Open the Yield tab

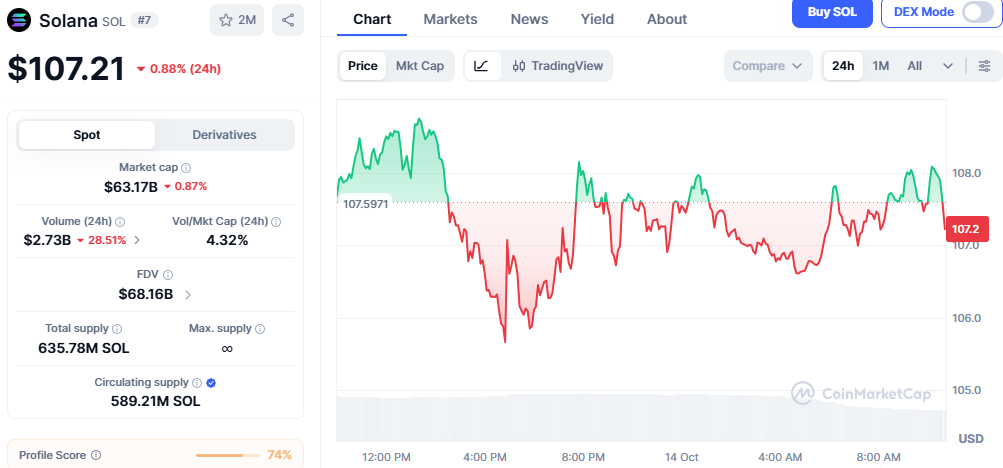pyautogui.click(x=597, y=19)
